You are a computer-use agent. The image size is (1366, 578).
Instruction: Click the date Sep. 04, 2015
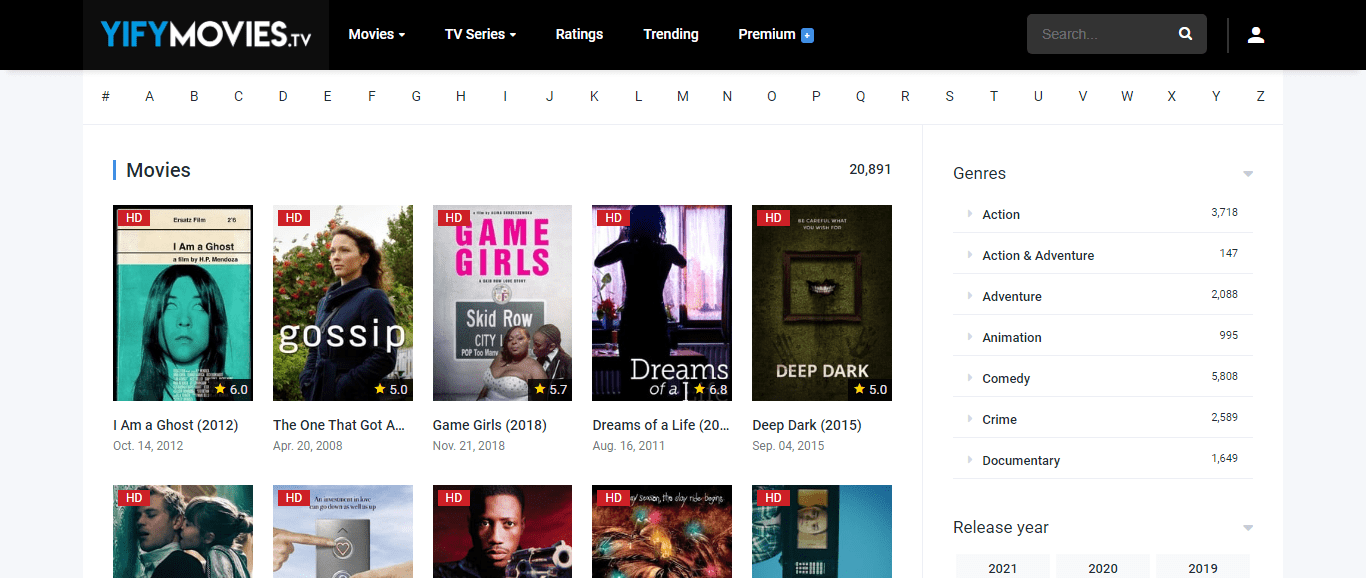click(x=788, y=446)
